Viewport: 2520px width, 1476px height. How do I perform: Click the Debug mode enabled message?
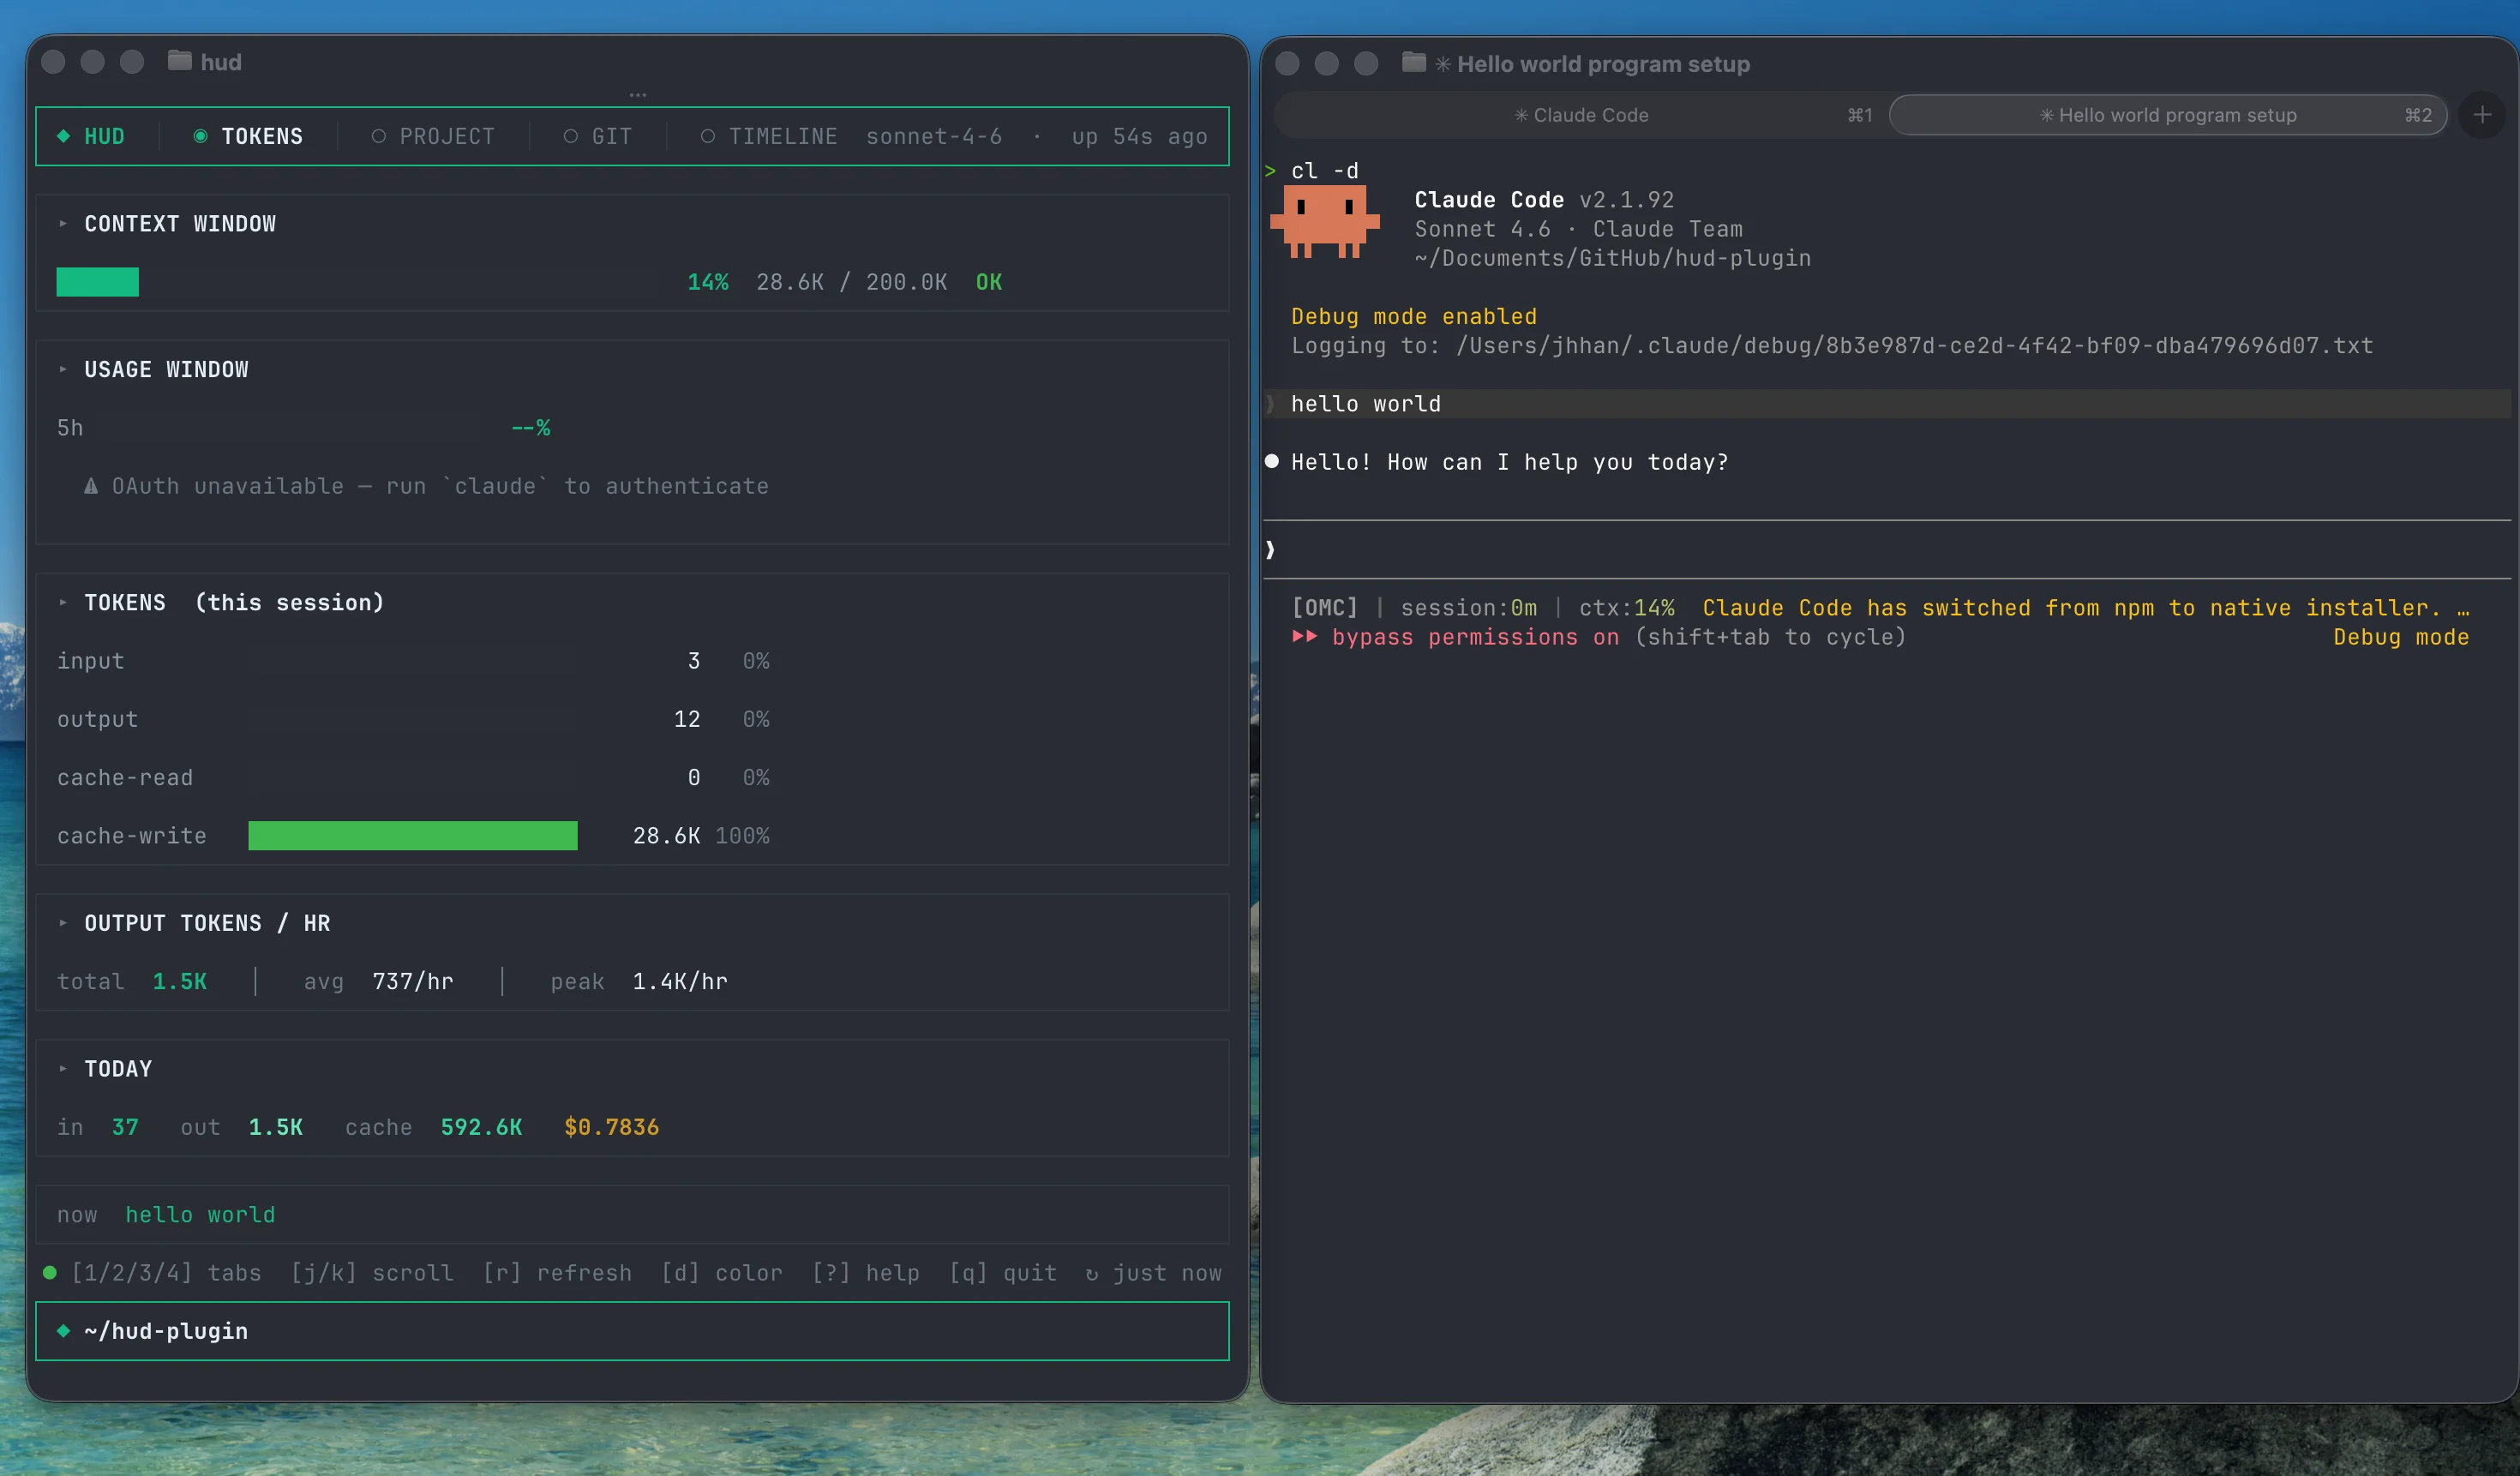coord(1414,316)
